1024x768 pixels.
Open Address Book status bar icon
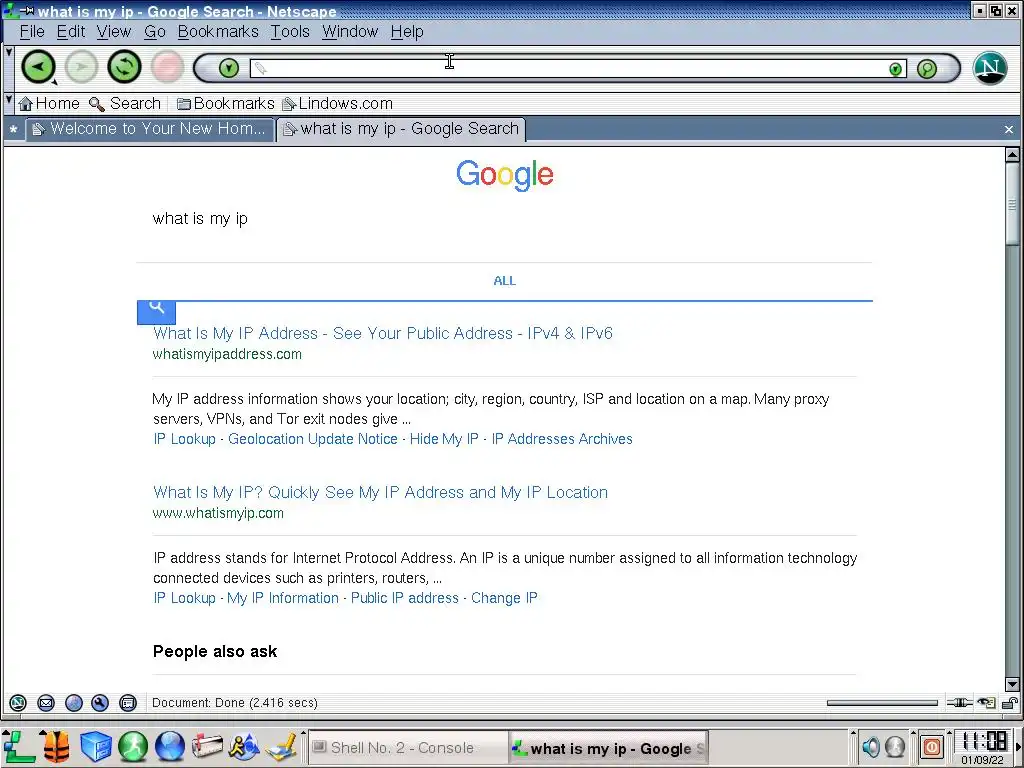click(x=128, y=703)
